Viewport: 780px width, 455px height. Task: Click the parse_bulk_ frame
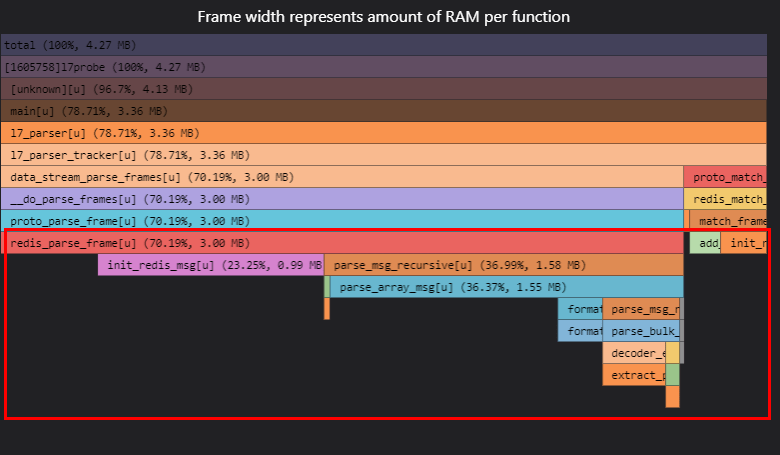pos(643,331)
